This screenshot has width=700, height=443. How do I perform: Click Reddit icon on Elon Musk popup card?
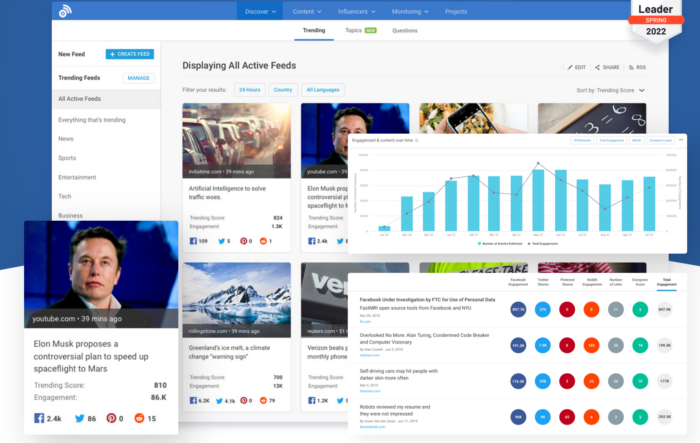point(140,417)
